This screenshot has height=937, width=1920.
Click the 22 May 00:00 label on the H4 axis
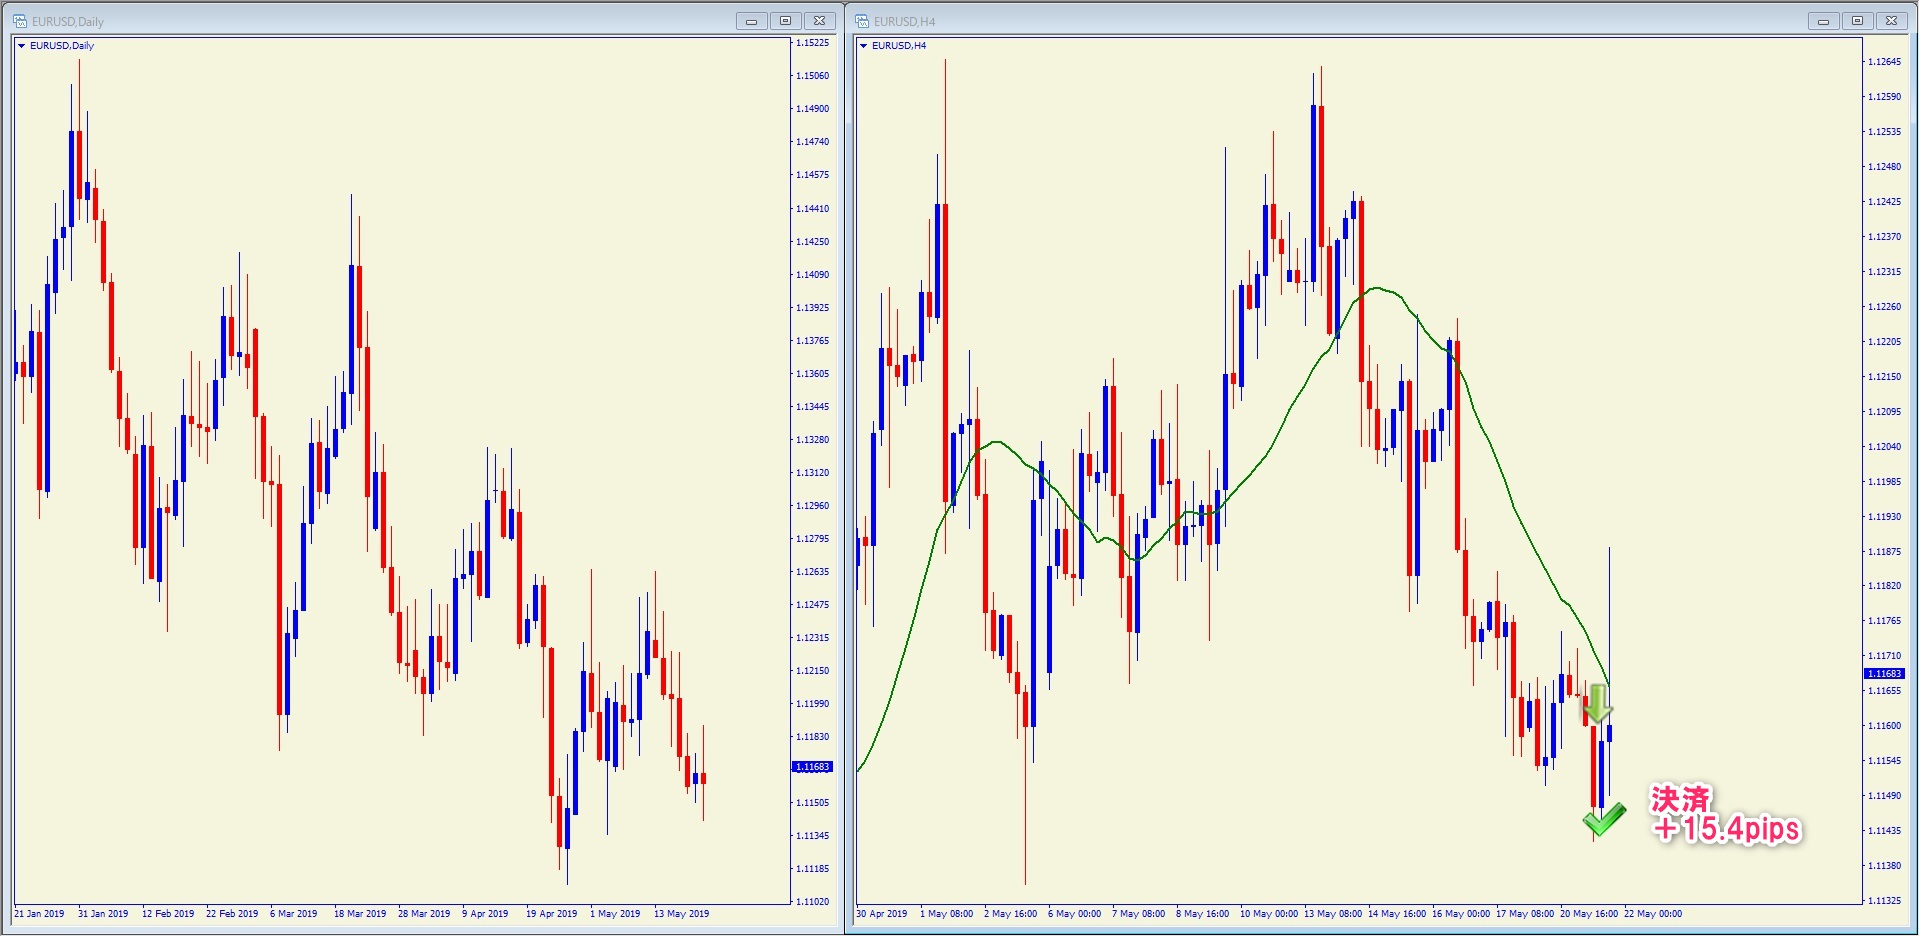pos(1653,914)
